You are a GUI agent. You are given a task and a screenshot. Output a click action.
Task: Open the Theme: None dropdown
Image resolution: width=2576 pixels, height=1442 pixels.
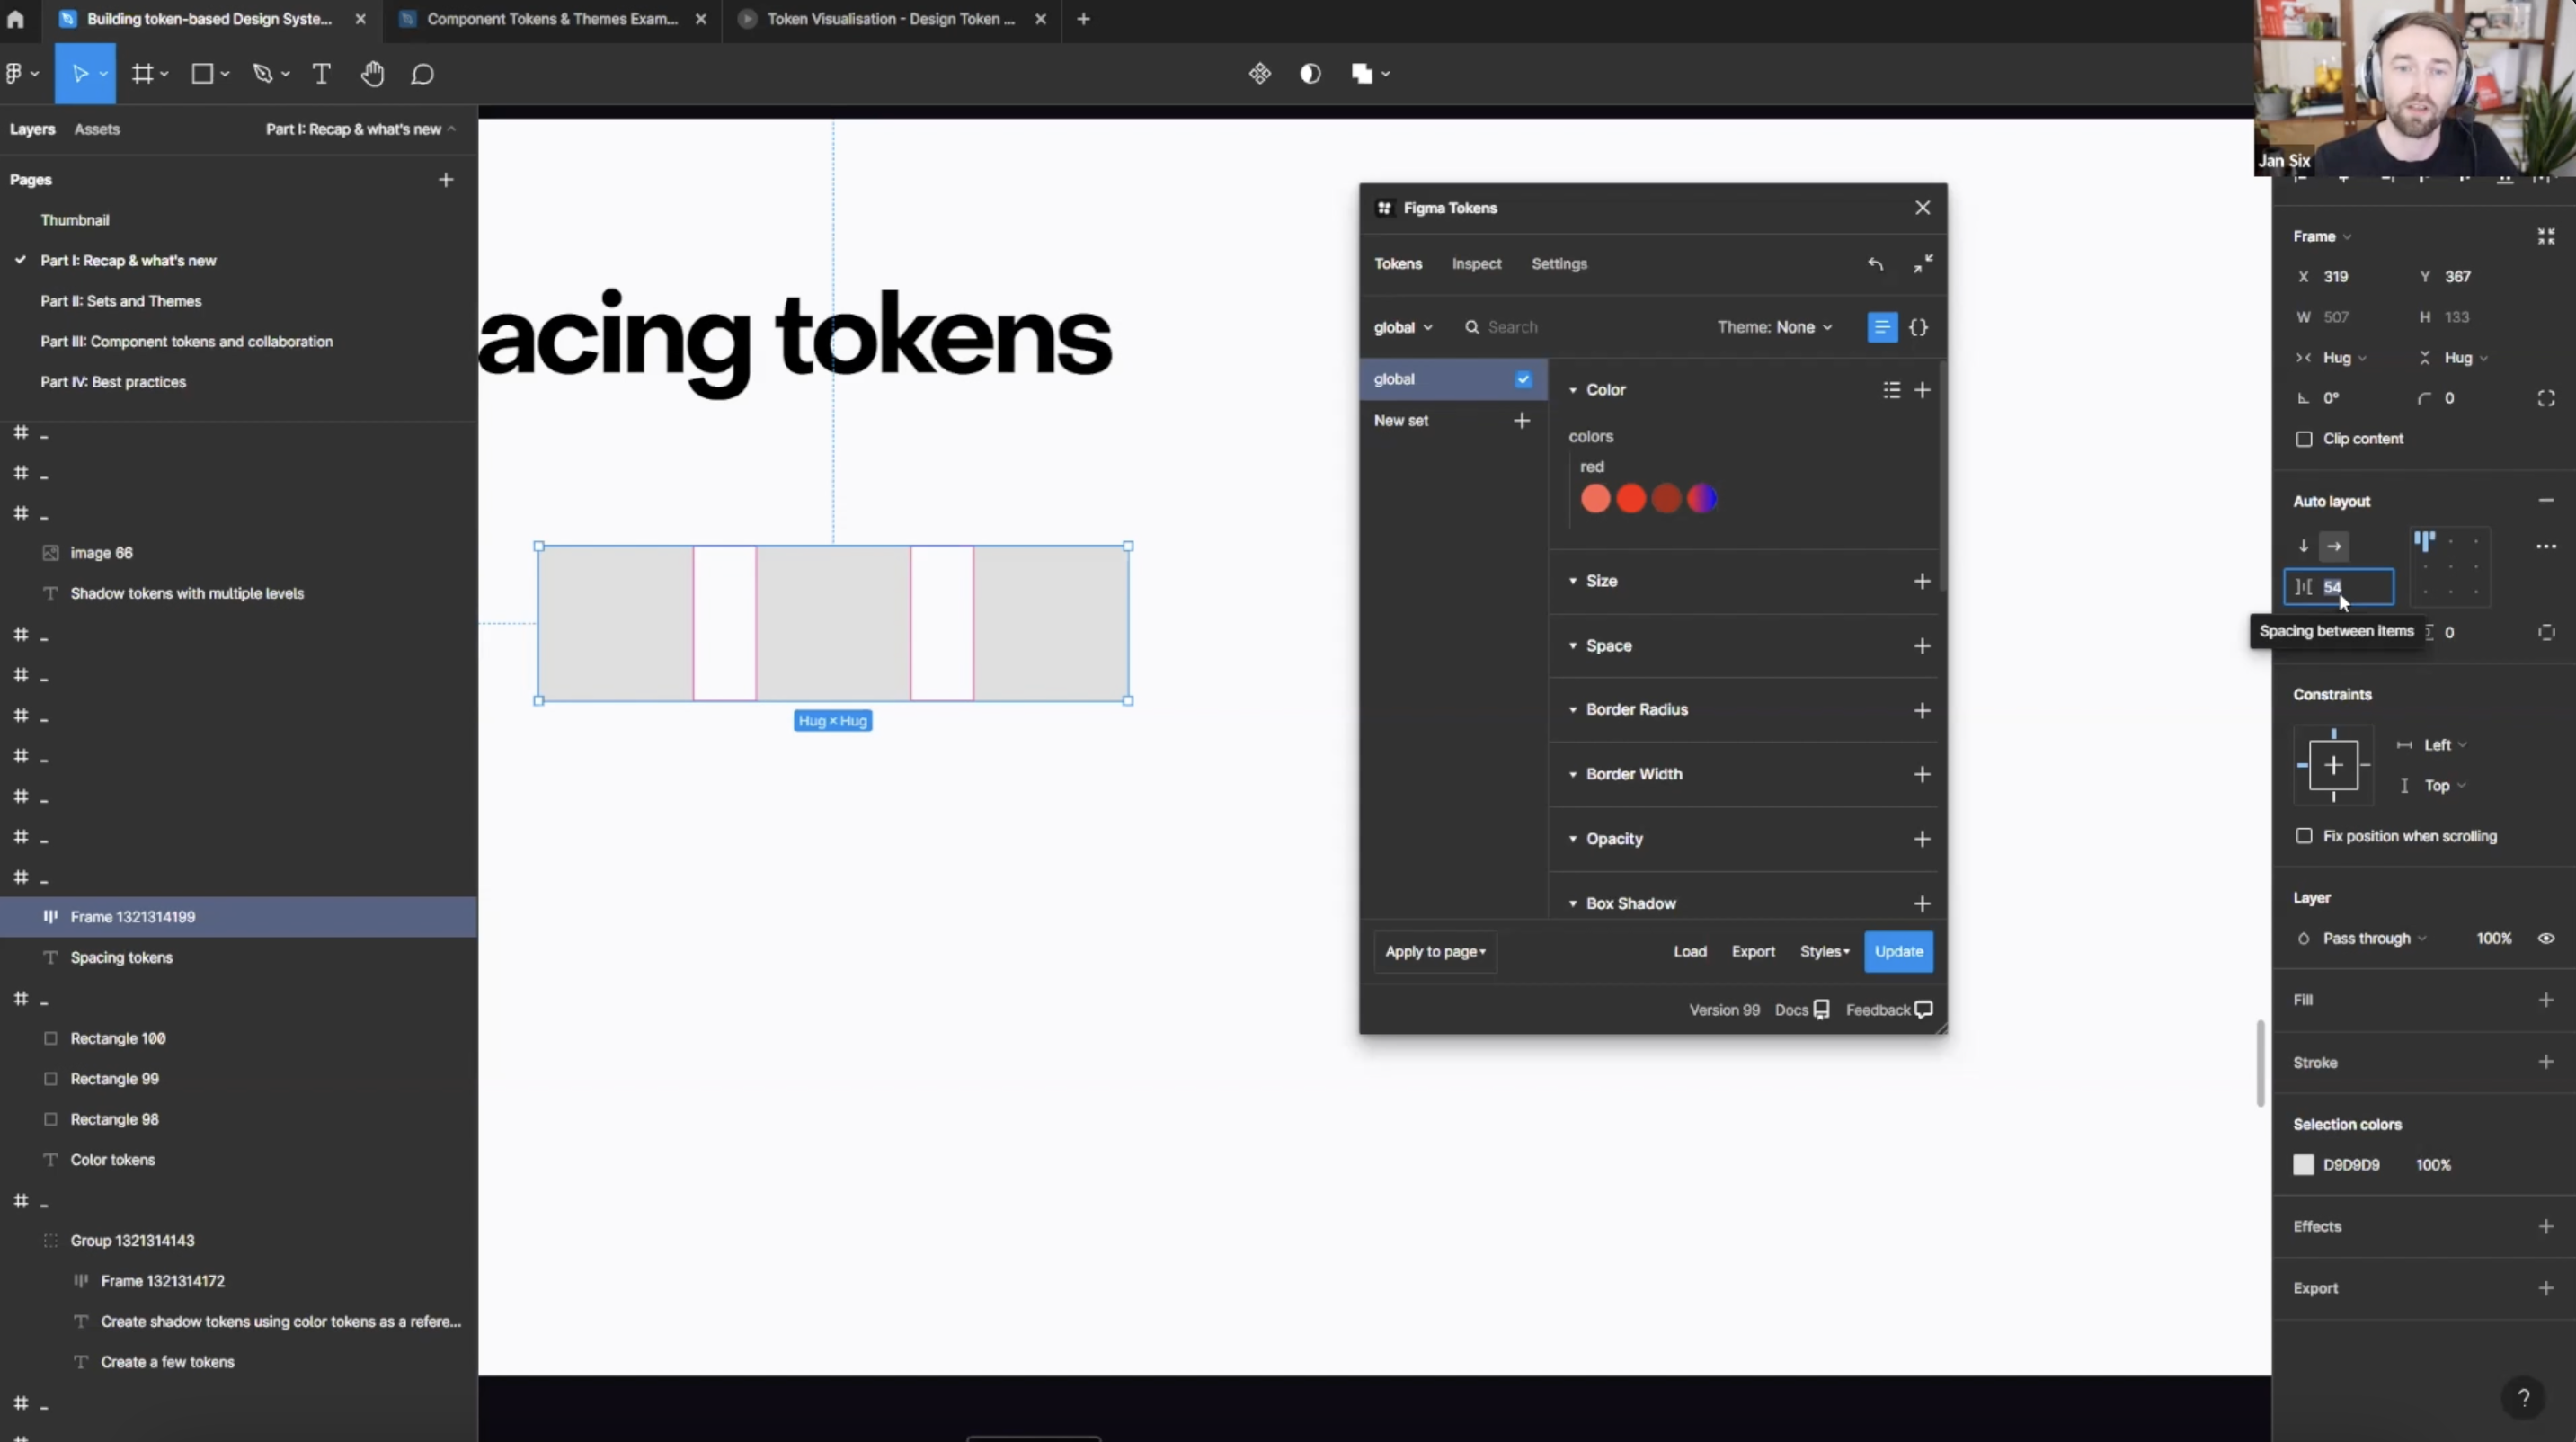1774,327
